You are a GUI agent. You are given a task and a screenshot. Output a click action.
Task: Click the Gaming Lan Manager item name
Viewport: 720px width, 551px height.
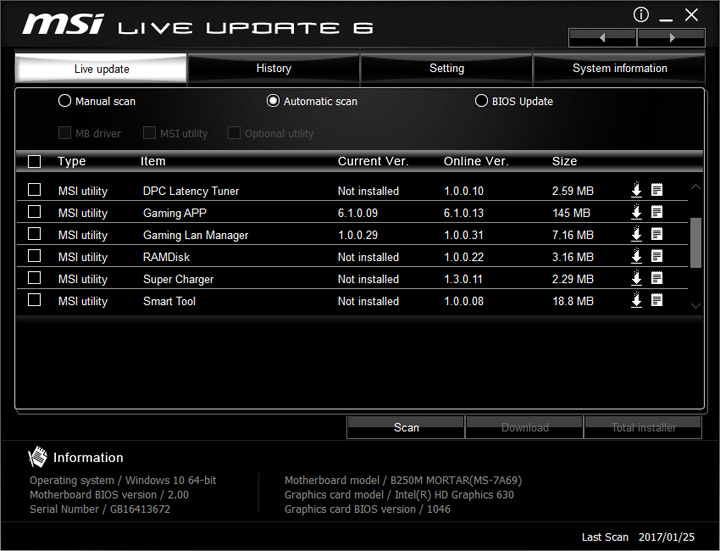(x=195, y=235)
